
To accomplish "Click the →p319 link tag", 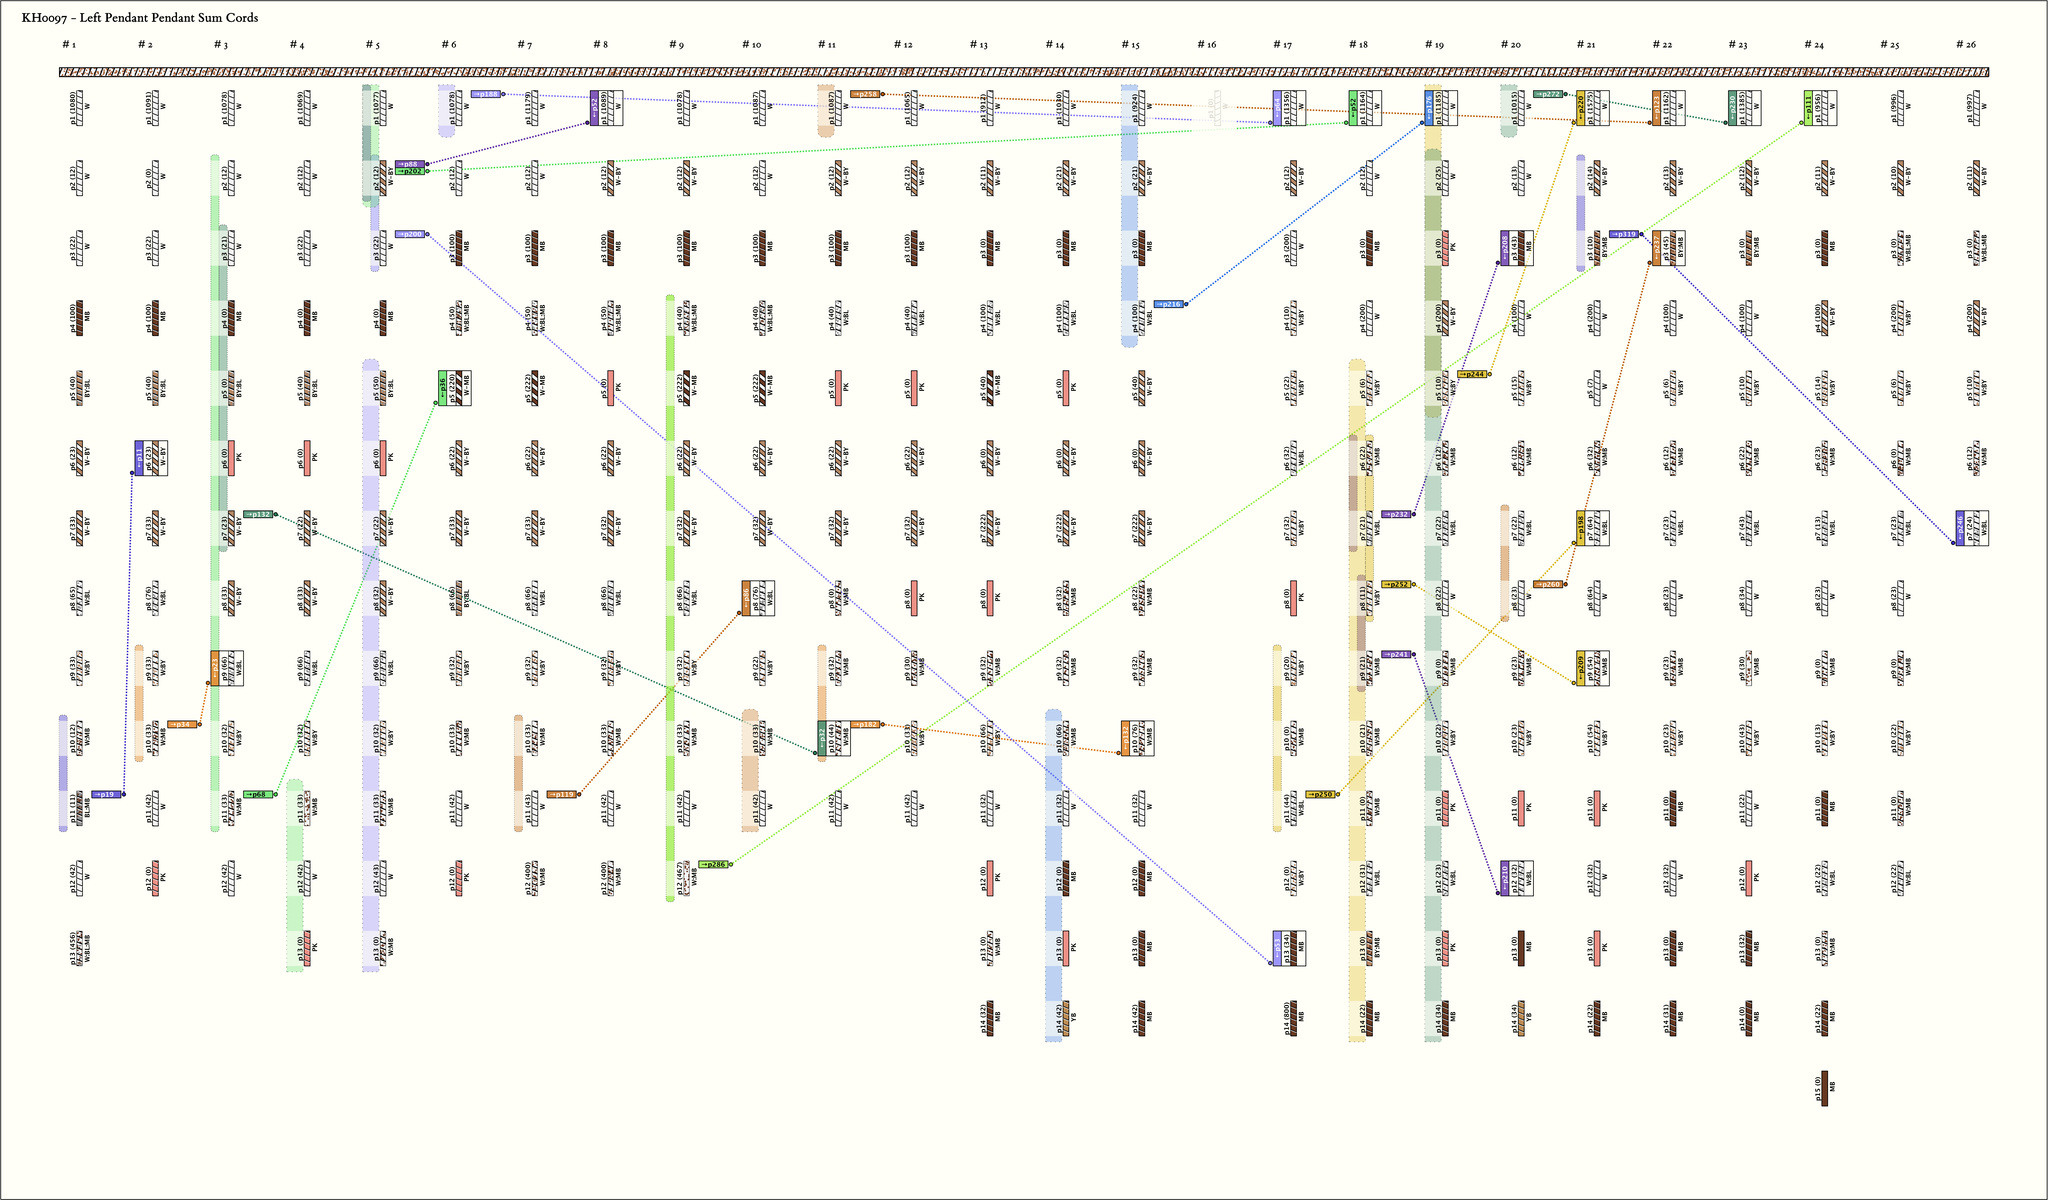I will [1624, 234].
